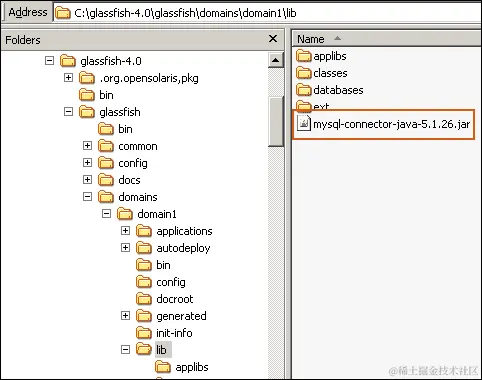Click the docs folder icon

click(106, 180)
